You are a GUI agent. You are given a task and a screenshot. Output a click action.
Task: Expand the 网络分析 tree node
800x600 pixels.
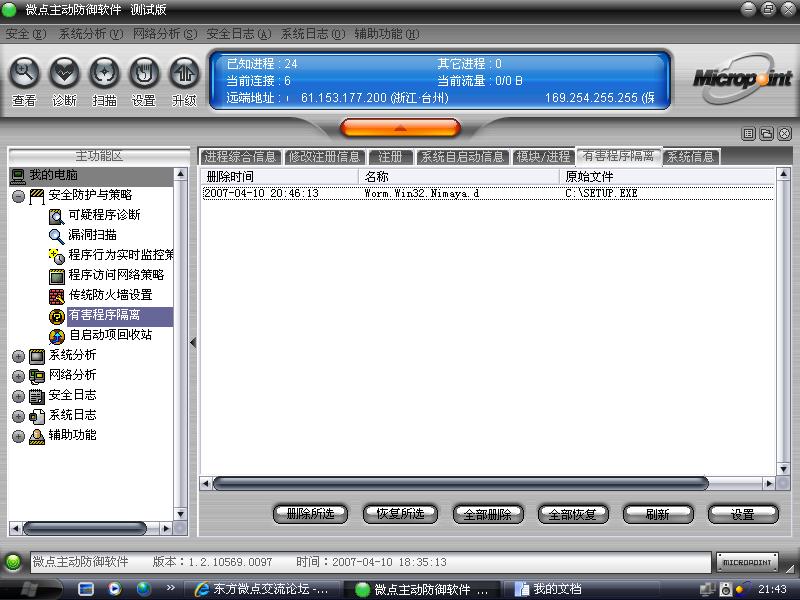pos(18,376)
